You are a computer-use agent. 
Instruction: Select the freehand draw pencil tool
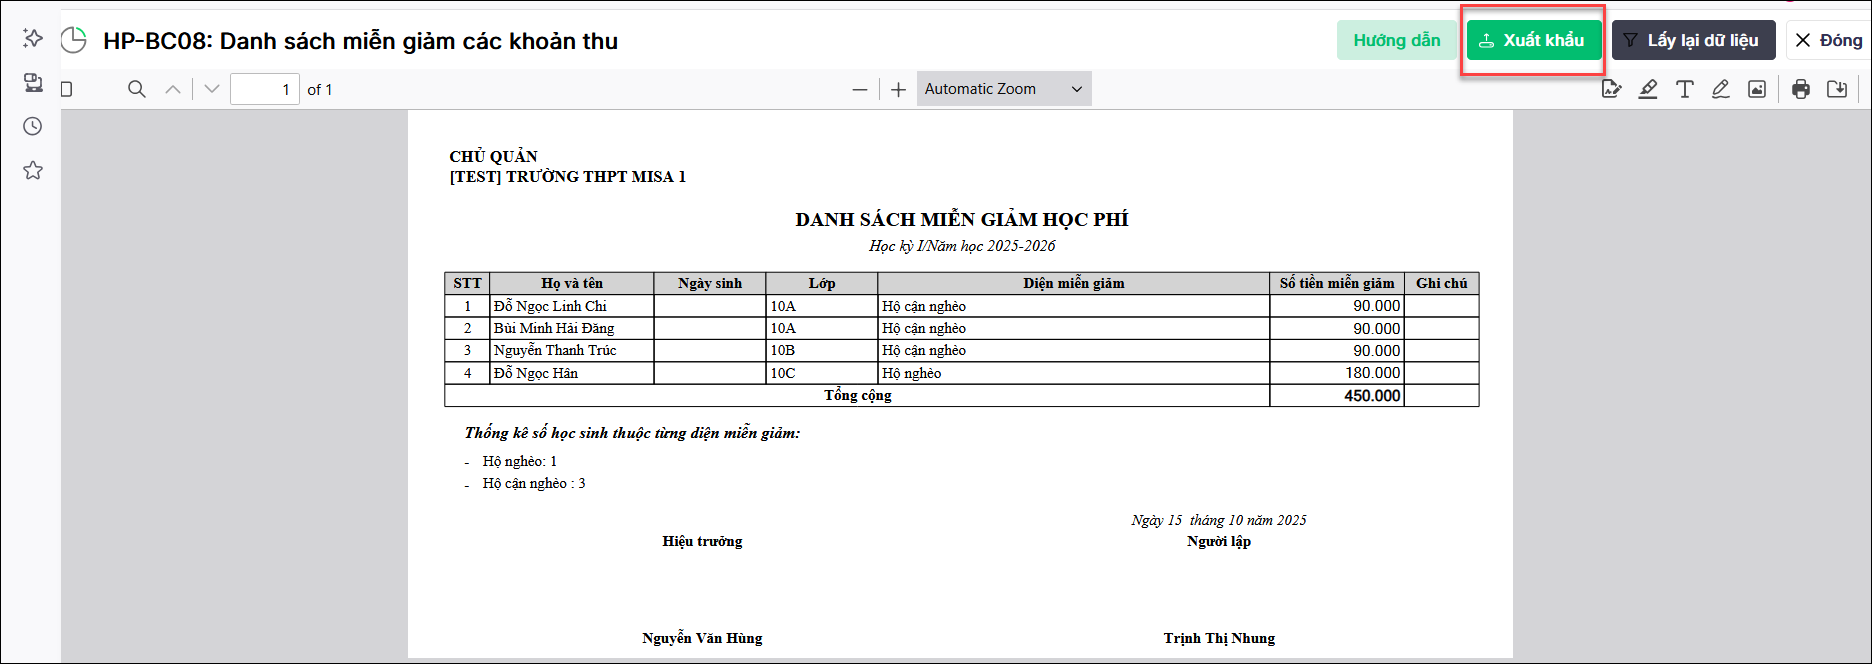click(x=1720, y=89)
